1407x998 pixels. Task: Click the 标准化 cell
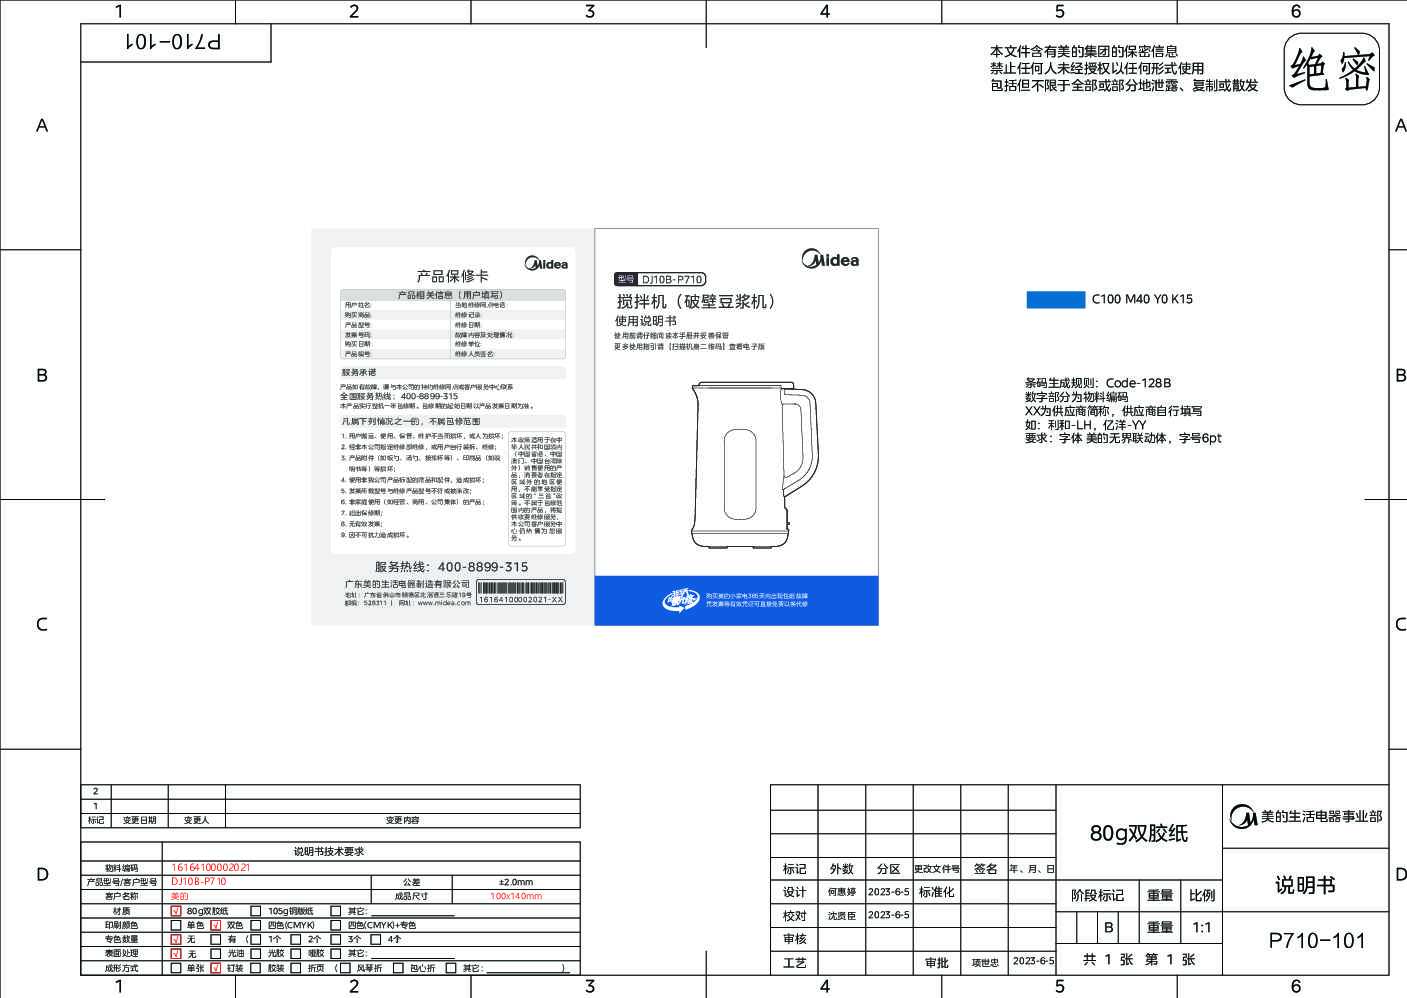pyautogui.click(x=937, y=891)
